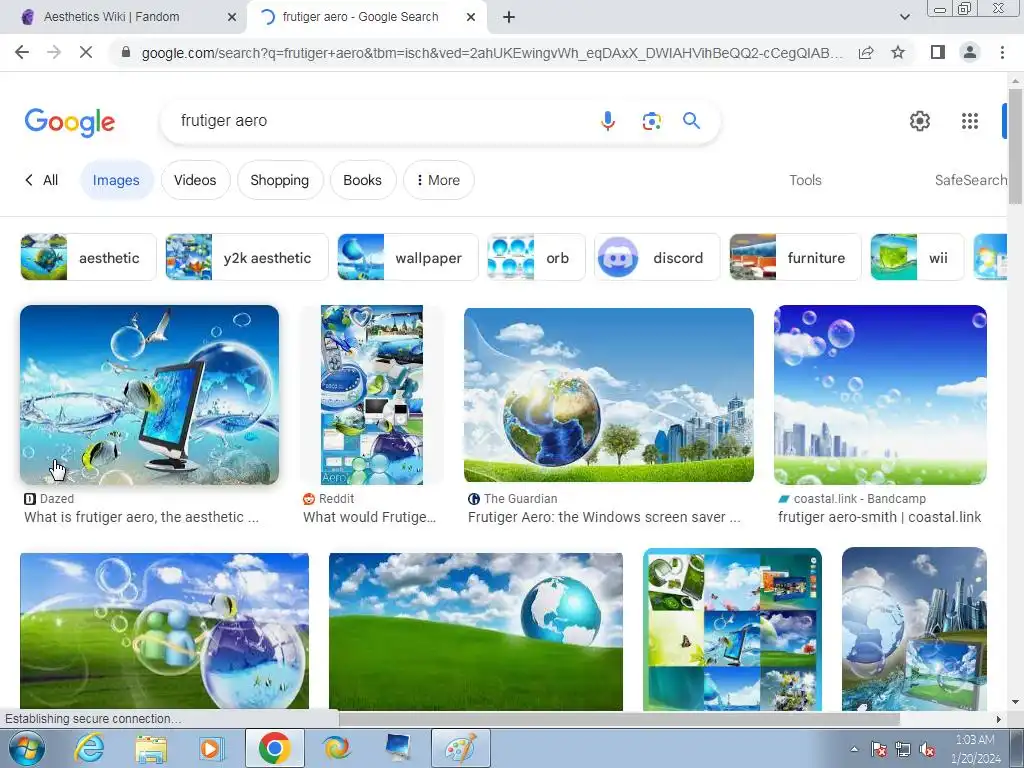The width and height of the screenshot is (1024, 768).
Task: Switch to Shopping results
Action: tap(280, 180)
